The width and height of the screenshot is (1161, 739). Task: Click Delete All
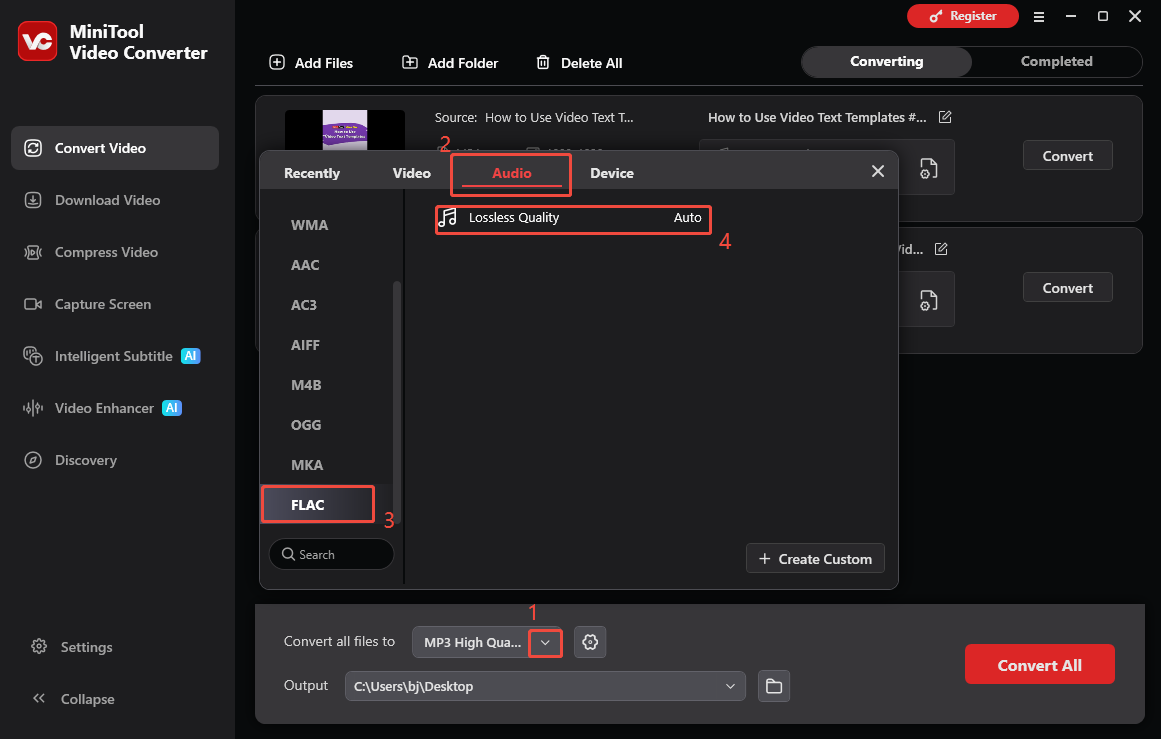tap(579, 63)
